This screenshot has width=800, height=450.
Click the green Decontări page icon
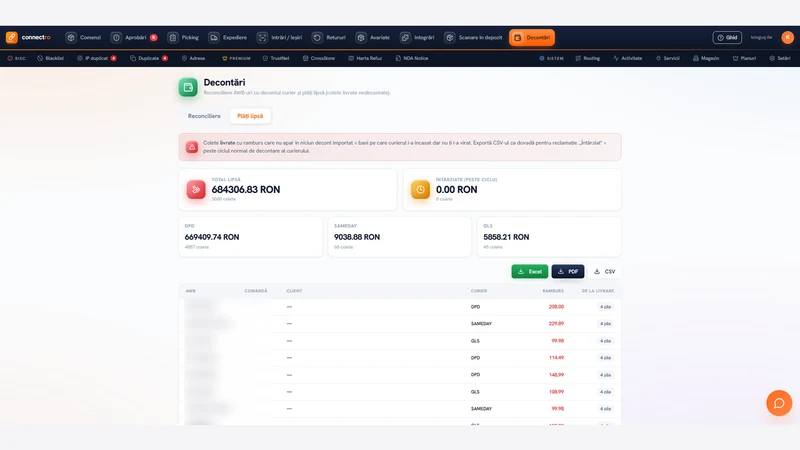click(188, 87)
